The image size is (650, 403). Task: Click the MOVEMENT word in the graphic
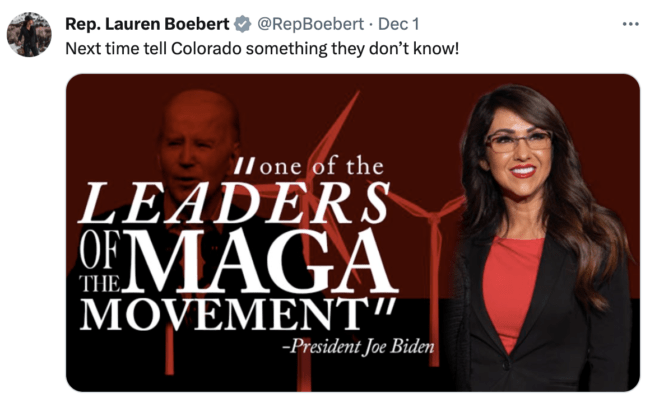pyautogui.click(x=225, y=314)
